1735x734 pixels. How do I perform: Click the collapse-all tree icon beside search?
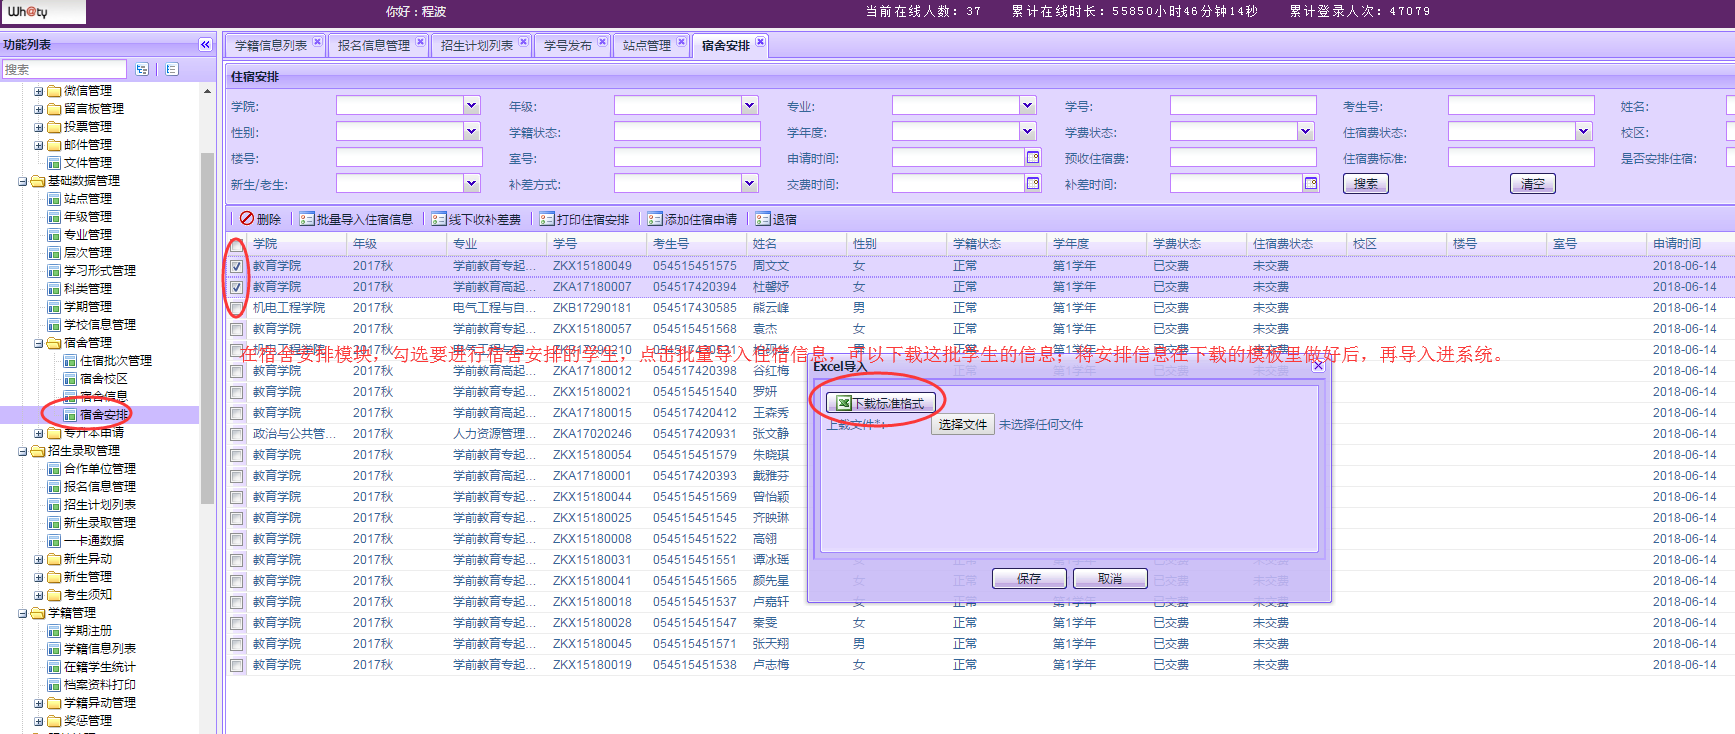172,69
